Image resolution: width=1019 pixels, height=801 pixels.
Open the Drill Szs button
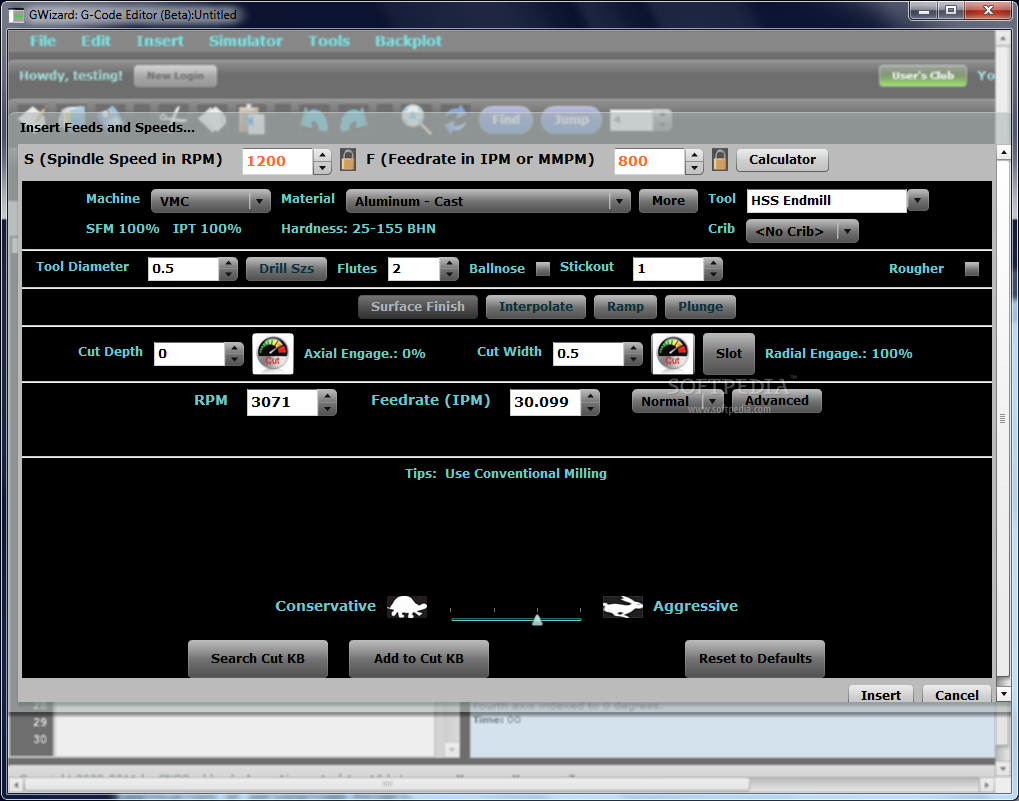(287, 268)
